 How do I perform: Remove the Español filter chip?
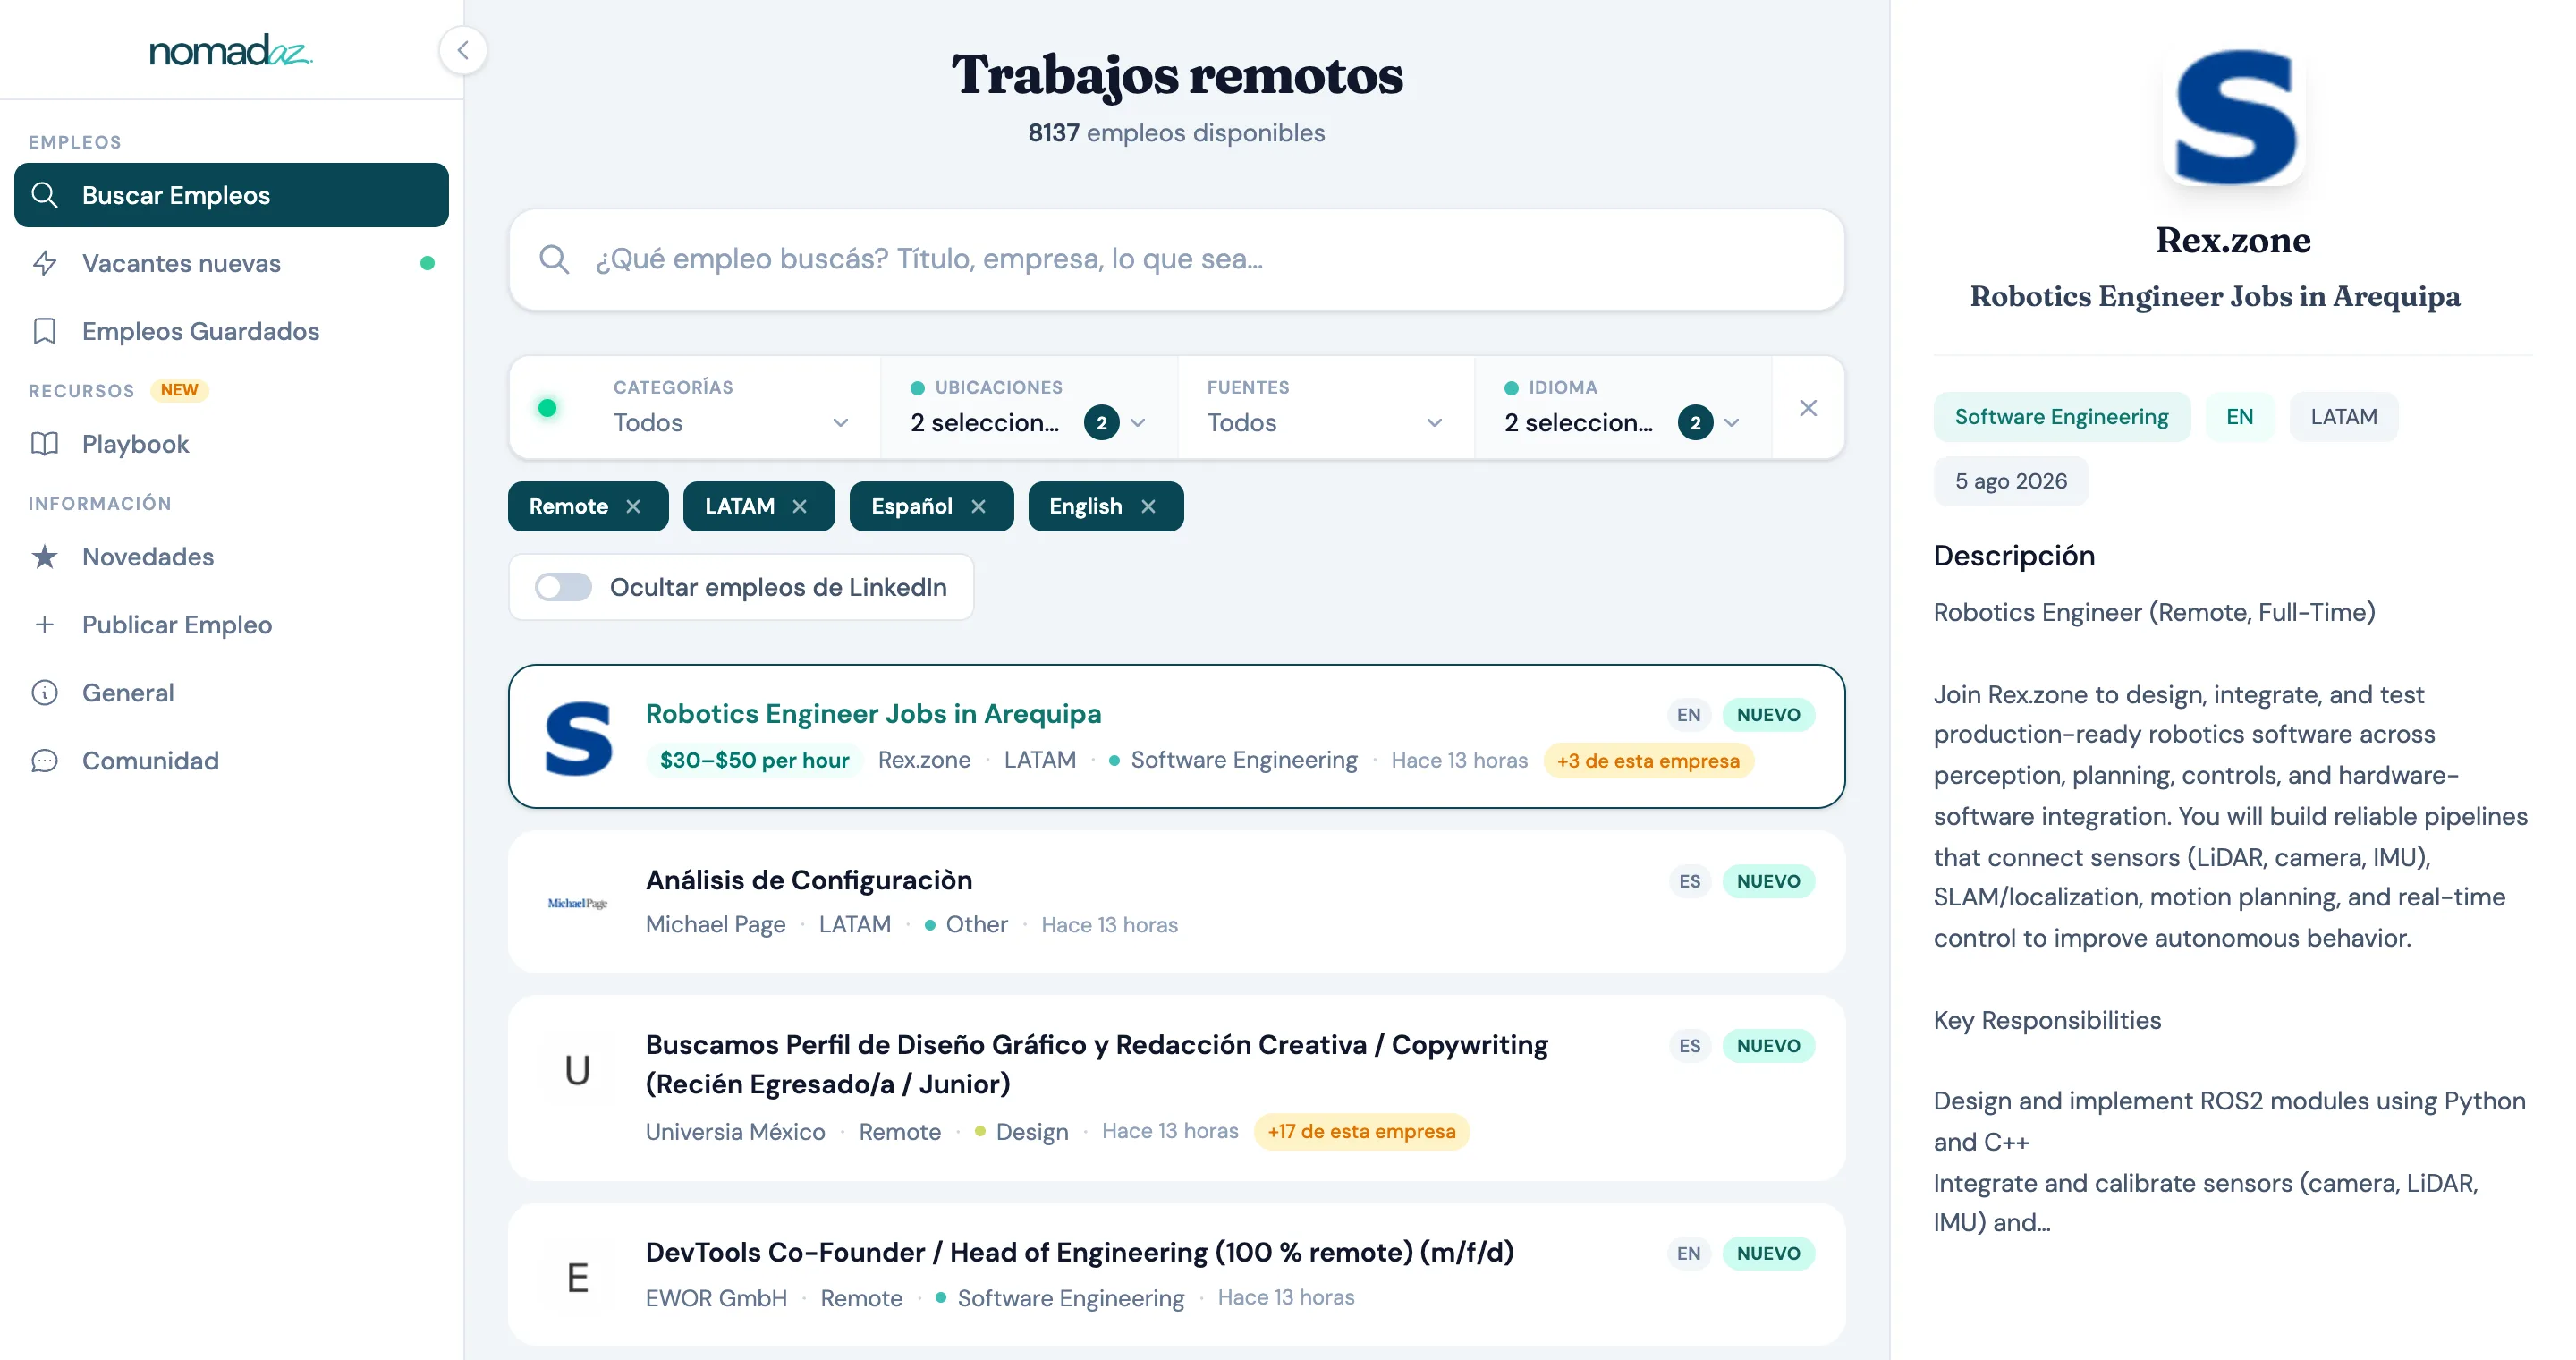point(978,506)
